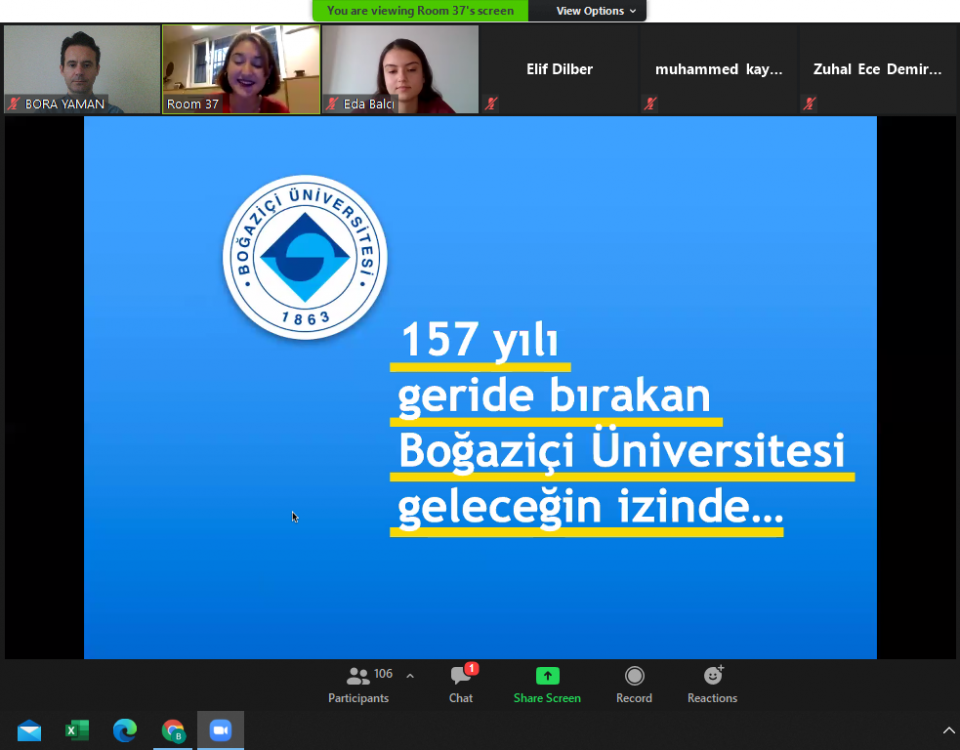Click the 'geleceğin izinde...' slide text

point(590,509)
